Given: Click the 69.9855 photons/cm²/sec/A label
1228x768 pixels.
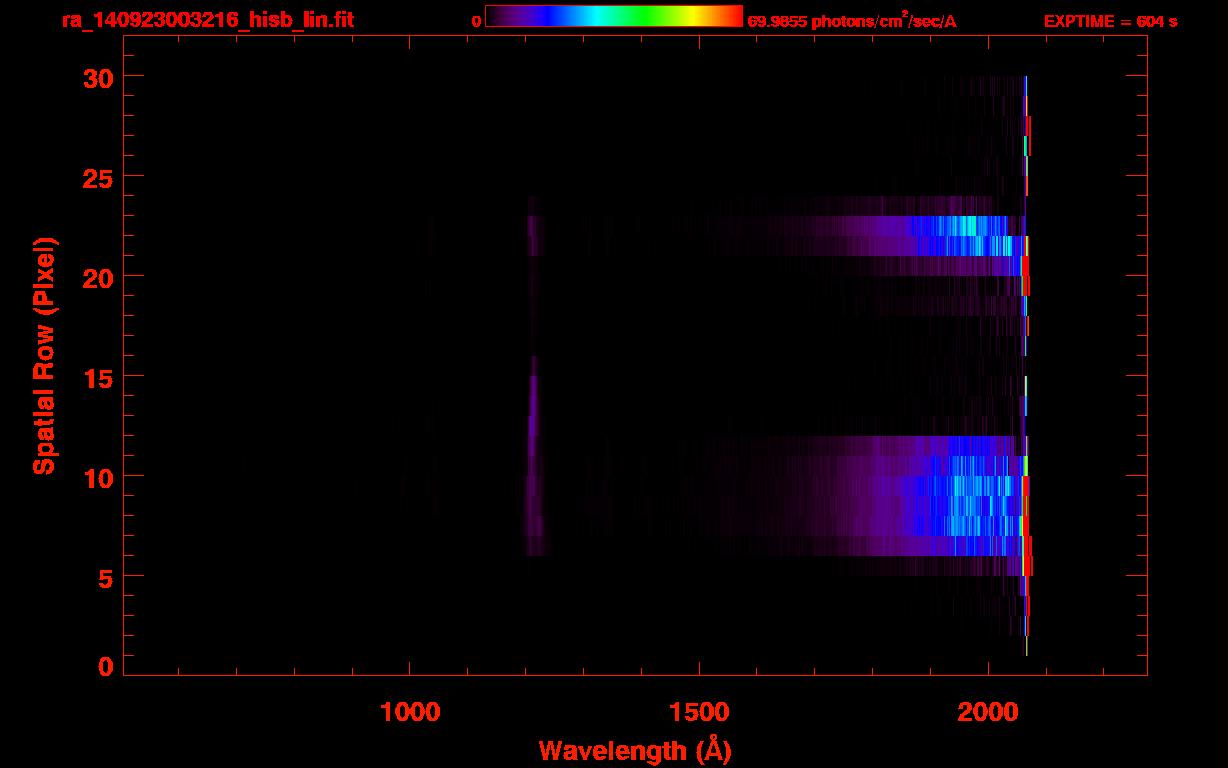Looking at the screenshot, I should pyautogui.click(x=852, y=21).
